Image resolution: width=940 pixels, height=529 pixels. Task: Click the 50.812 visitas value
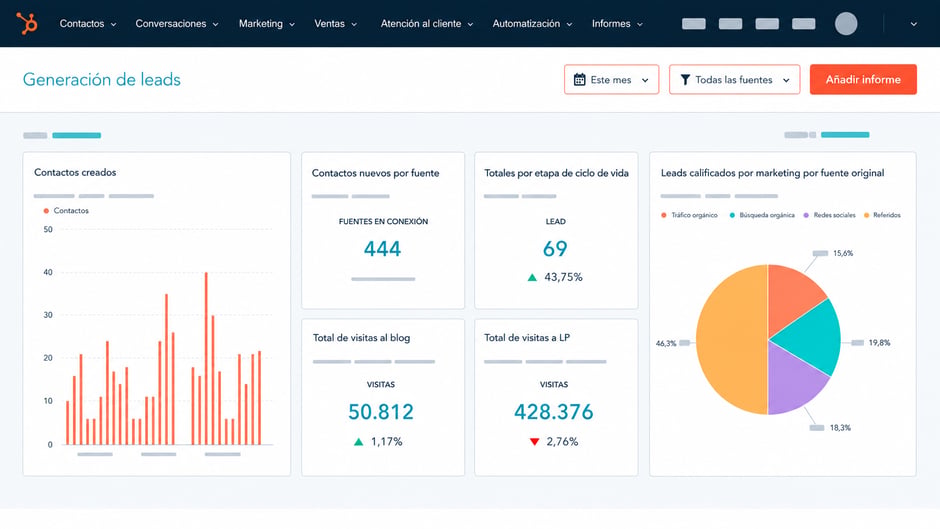click(x=381, y=412)
